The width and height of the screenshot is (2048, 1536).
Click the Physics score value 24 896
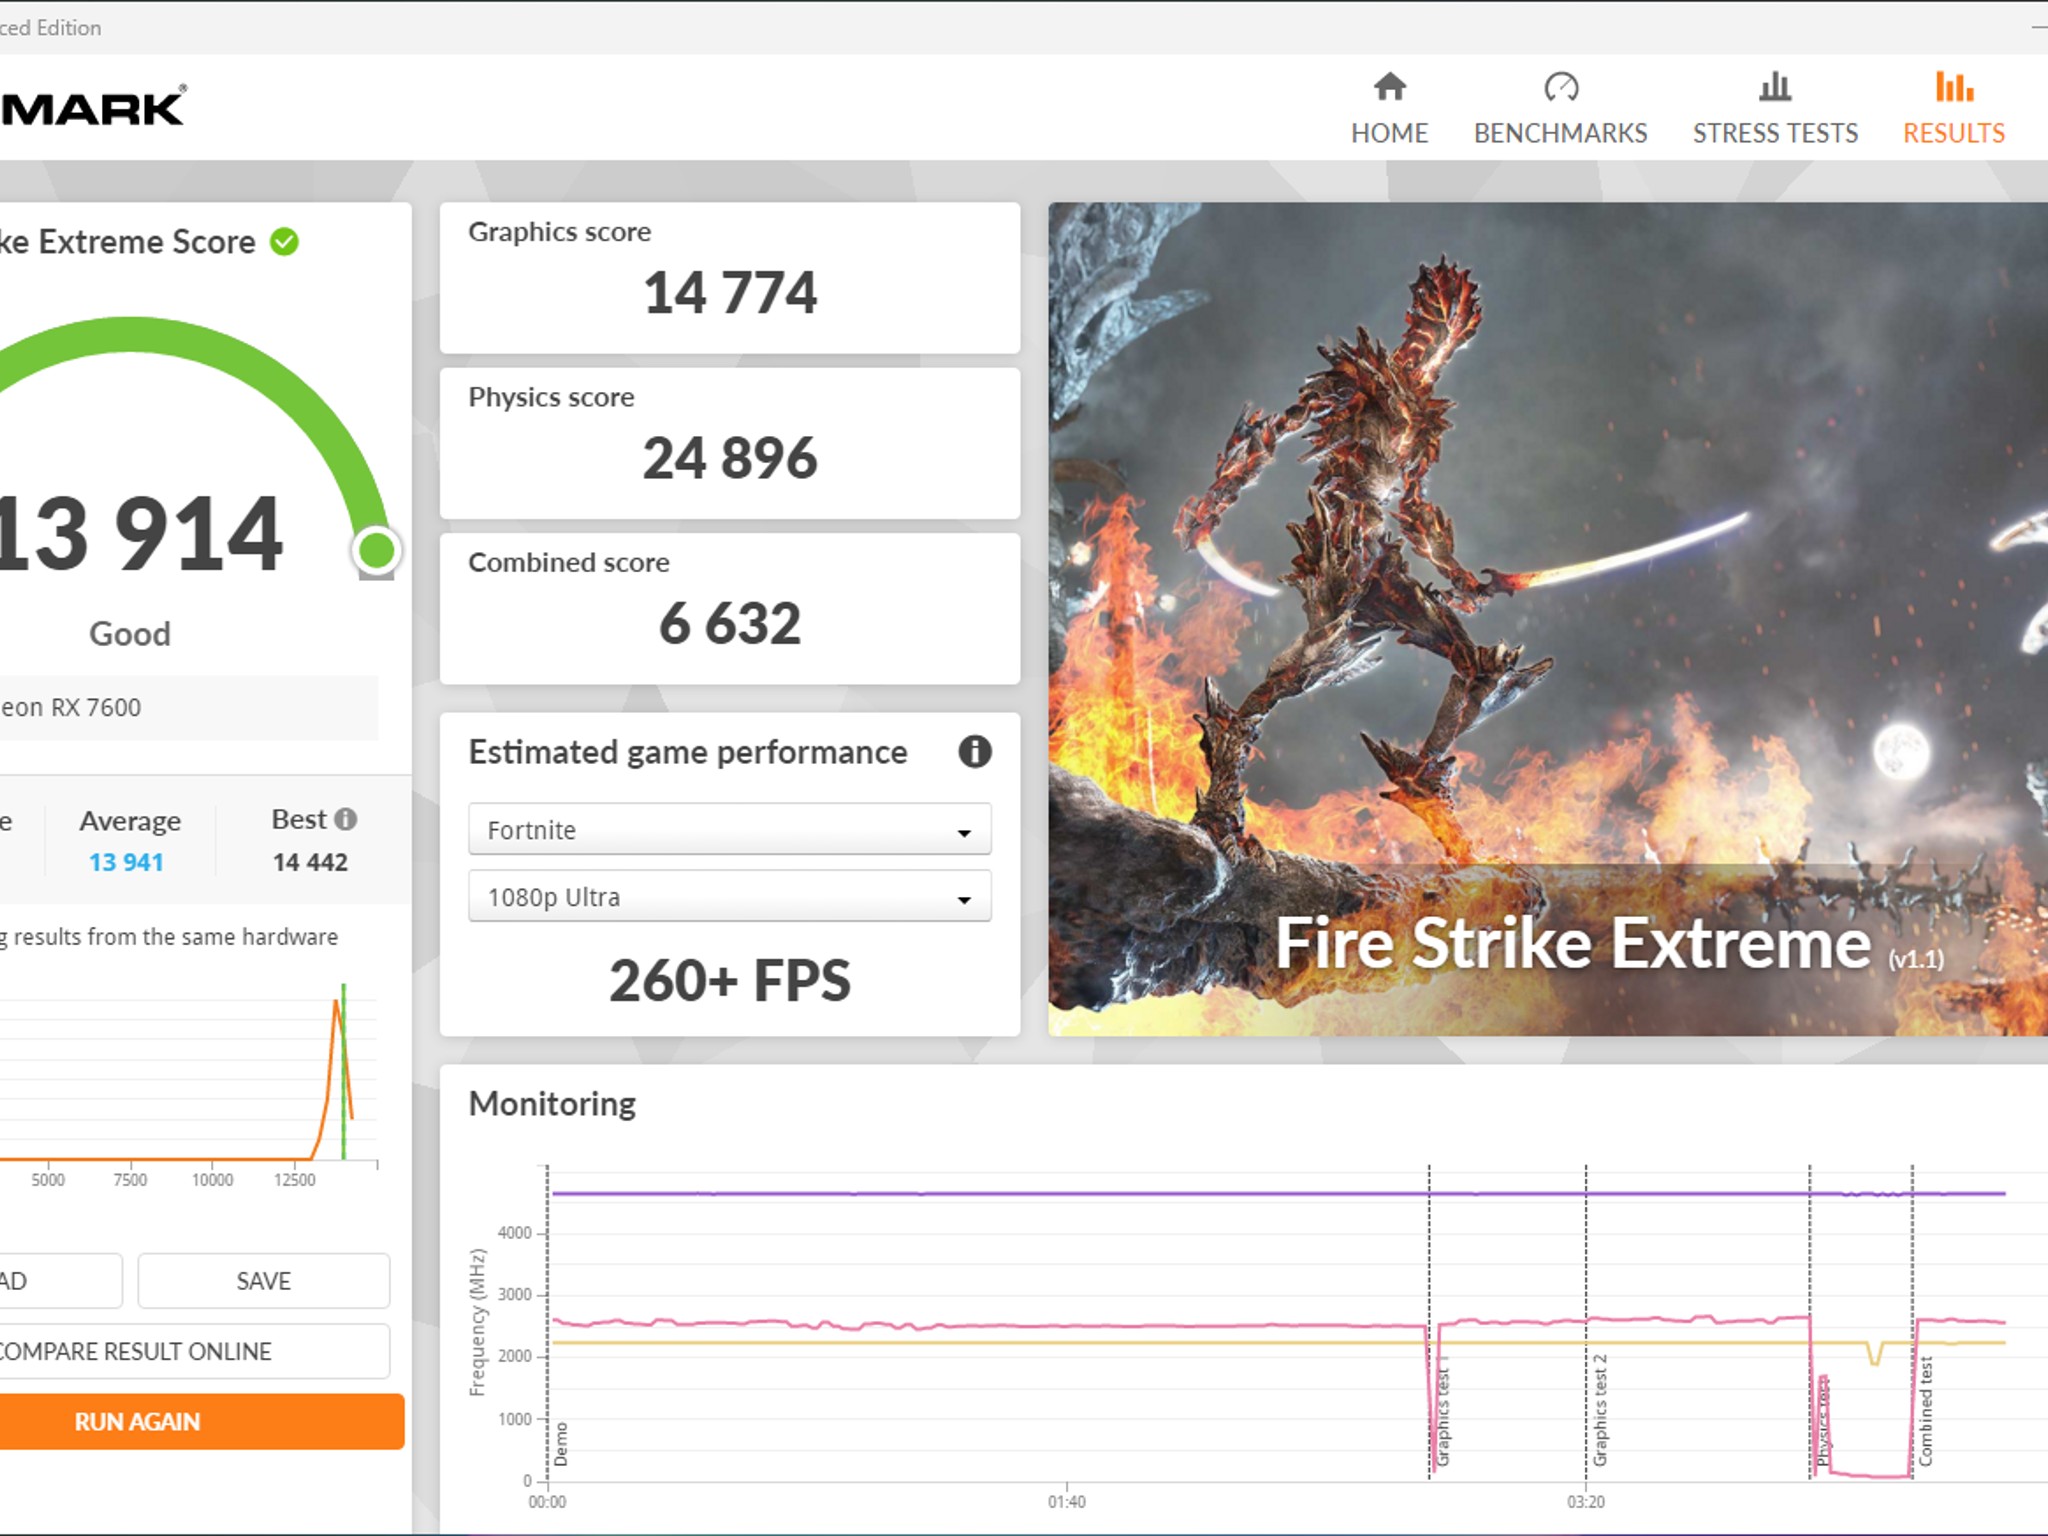pyautogui.click(x=730, y=458)
